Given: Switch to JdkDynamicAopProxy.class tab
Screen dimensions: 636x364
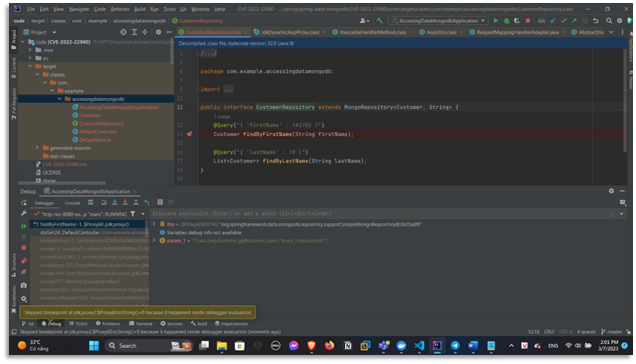Looking at the screenshot, I should pos(290,32).
